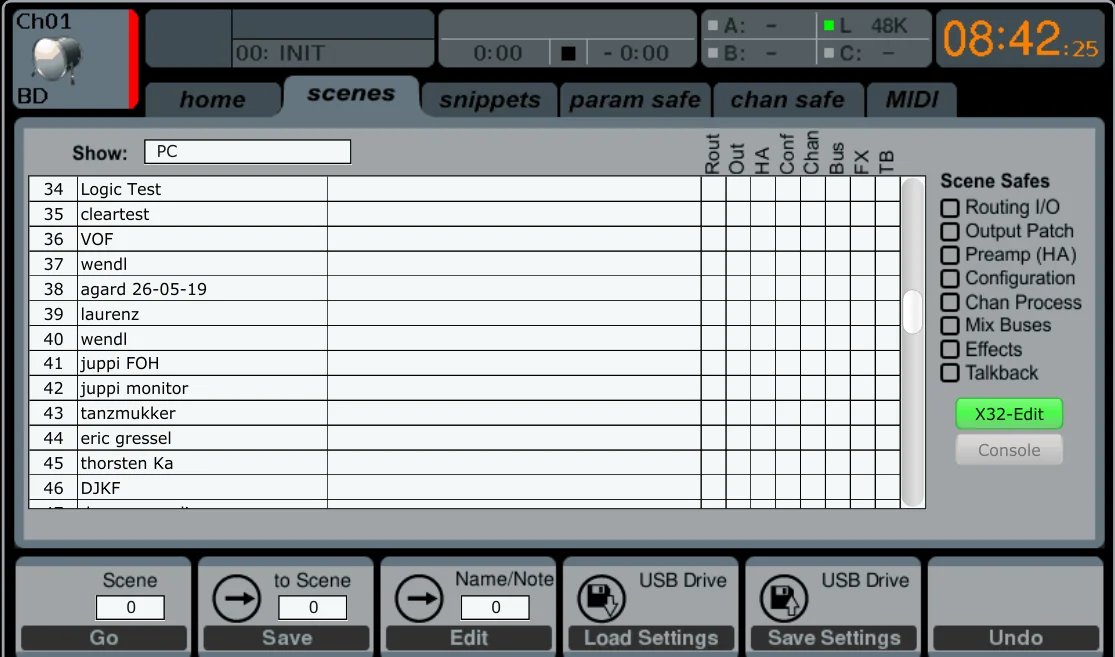Click the stop square in transport display
Viewport: 1115px width, 657px height.
568,53
